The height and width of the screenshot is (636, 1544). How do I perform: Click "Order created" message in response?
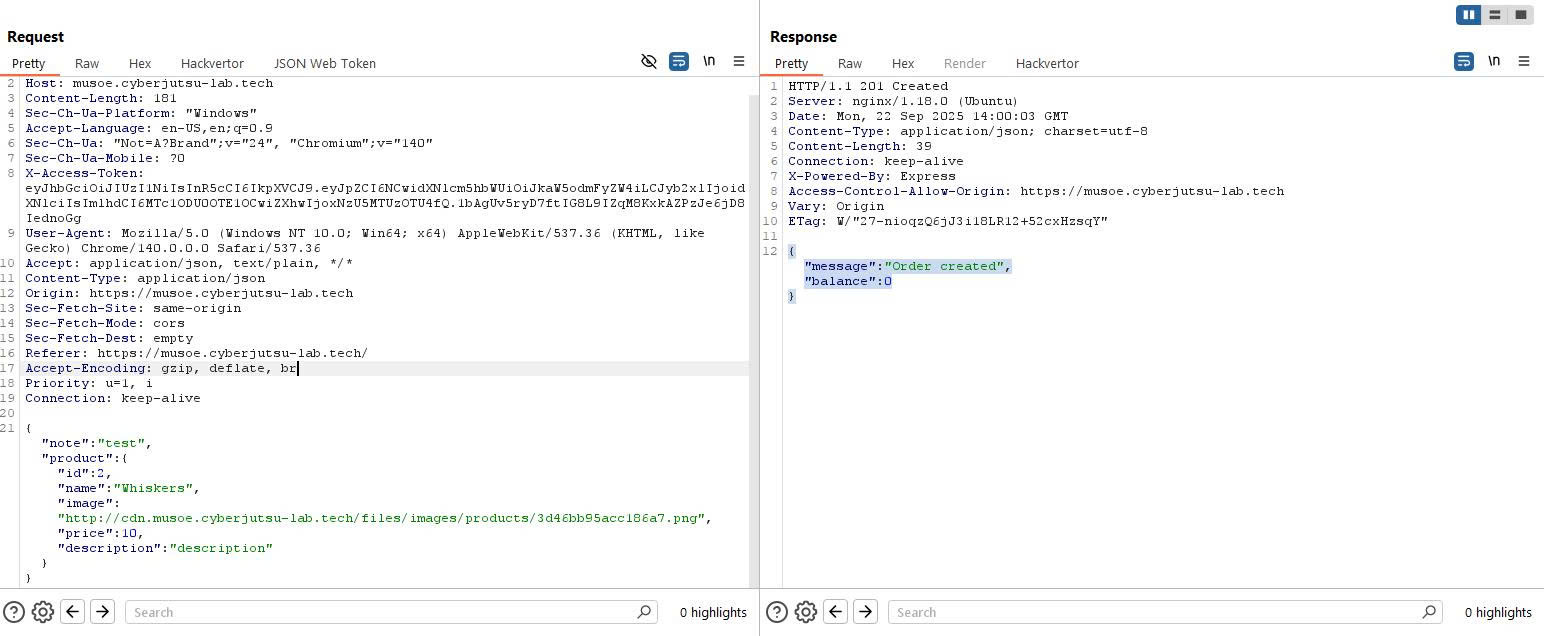point(944,266)
